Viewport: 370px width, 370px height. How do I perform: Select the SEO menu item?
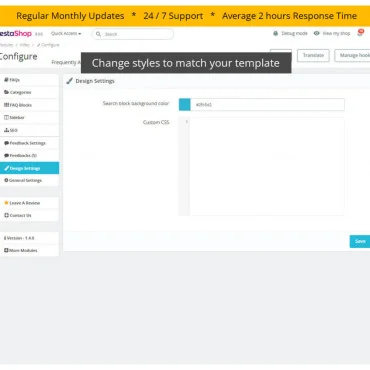pos(29,130)
